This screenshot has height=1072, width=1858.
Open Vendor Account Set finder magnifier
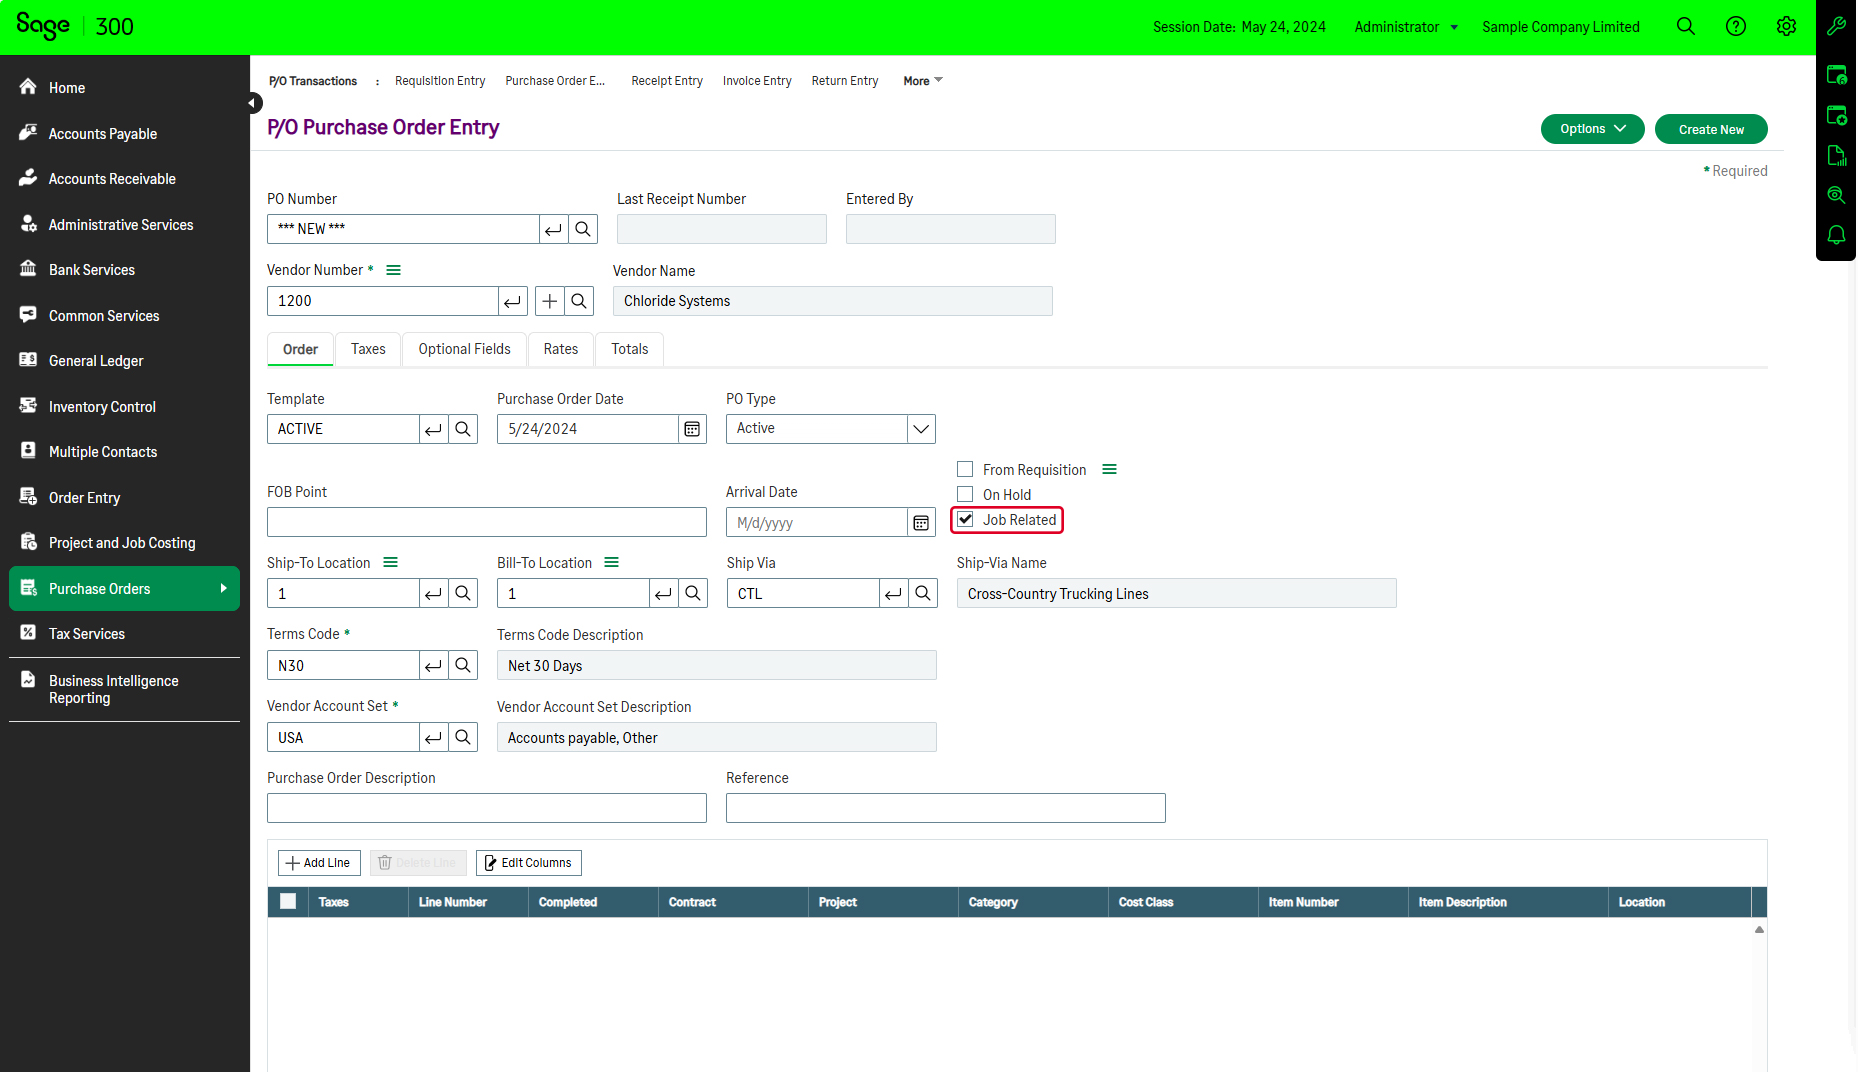point(463,737)
